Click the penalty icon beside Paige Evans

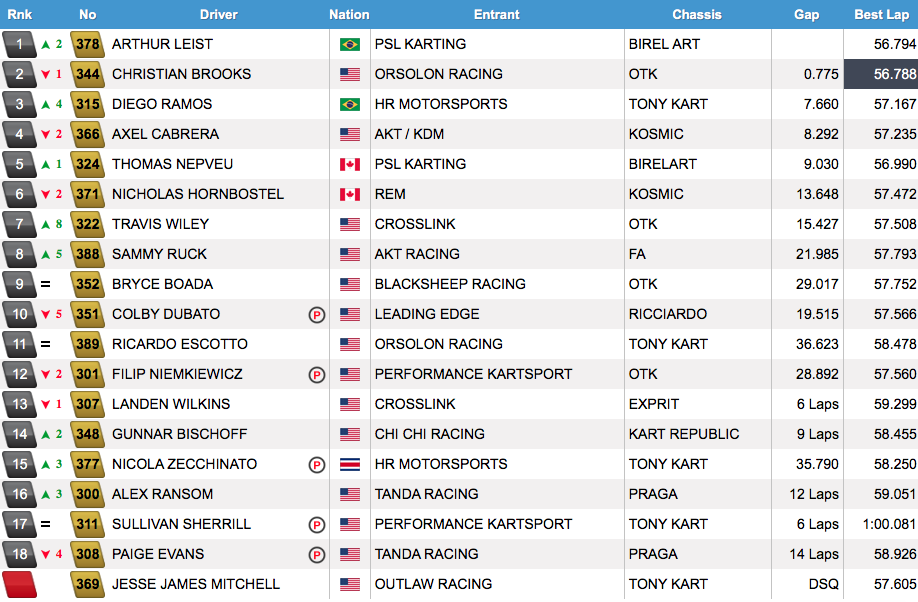(x=317, y=555)
